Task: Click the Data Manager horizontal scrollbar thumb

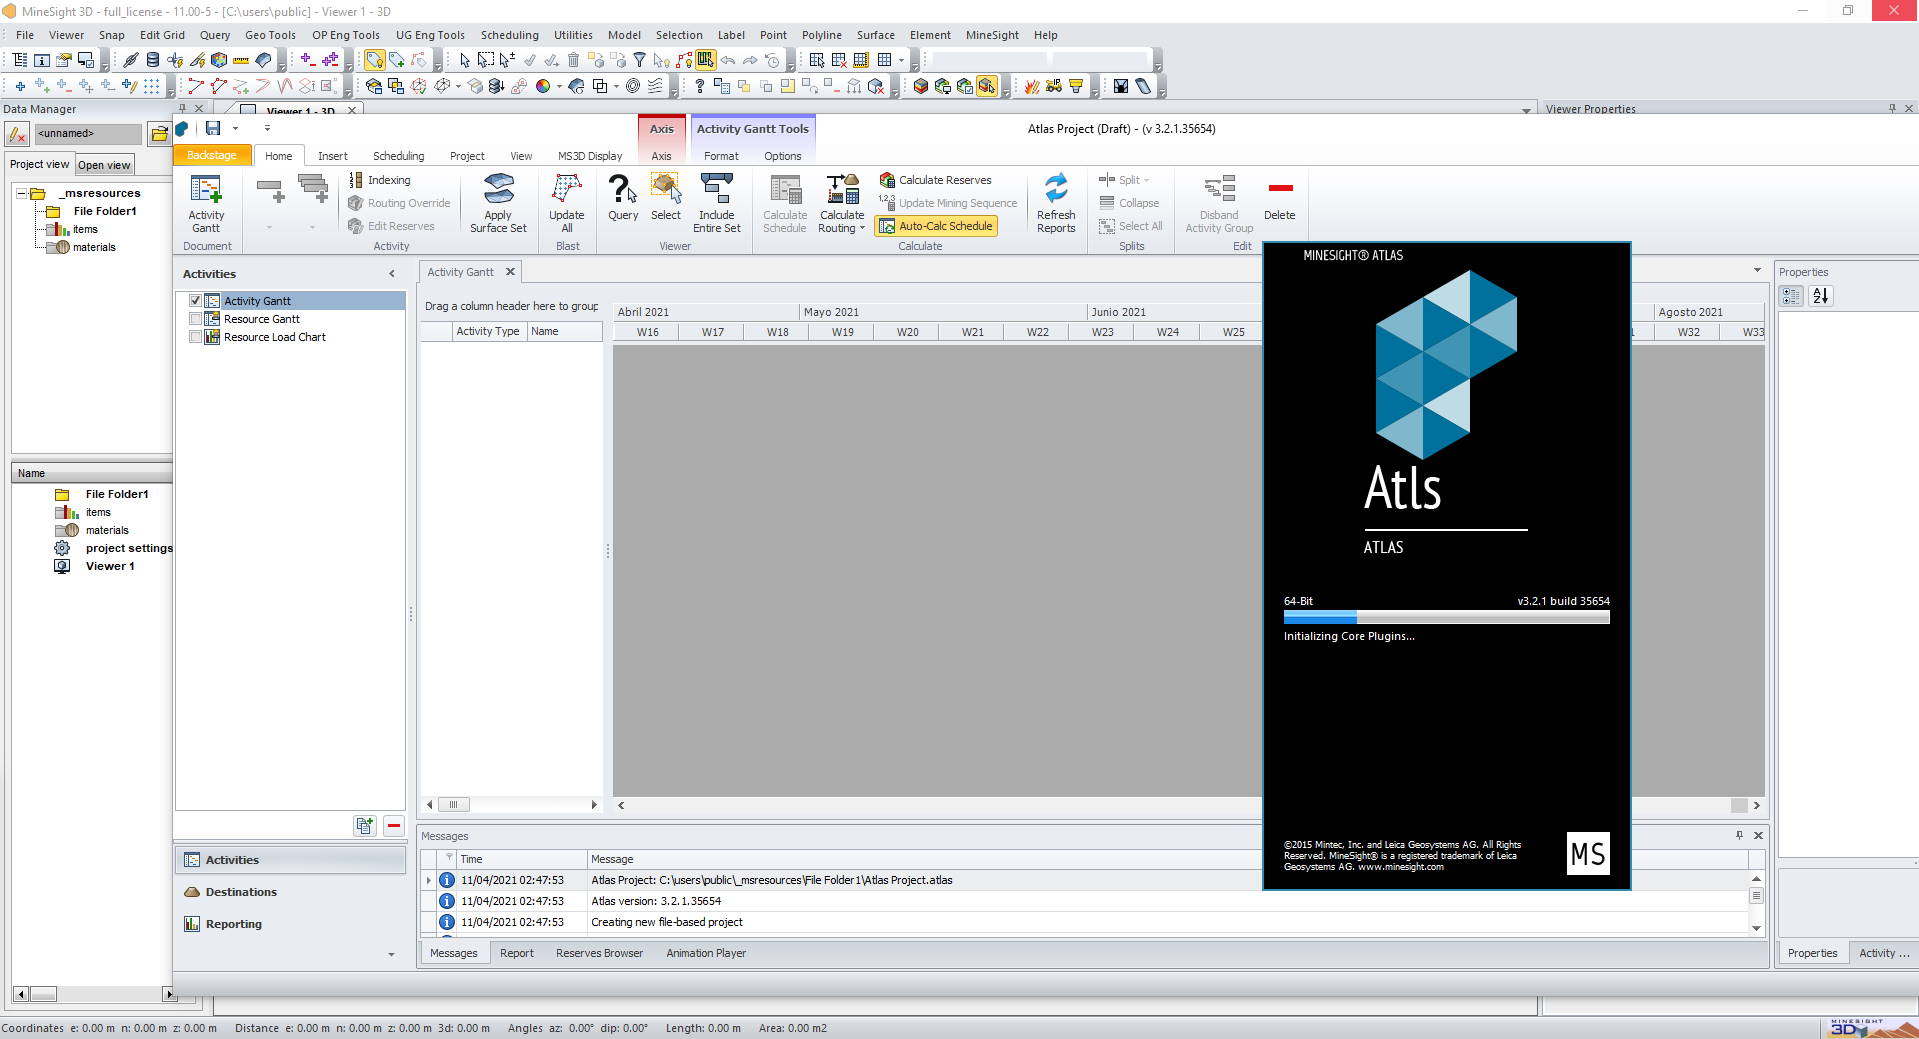Action: pyautogui.click(x=43, y=994)
